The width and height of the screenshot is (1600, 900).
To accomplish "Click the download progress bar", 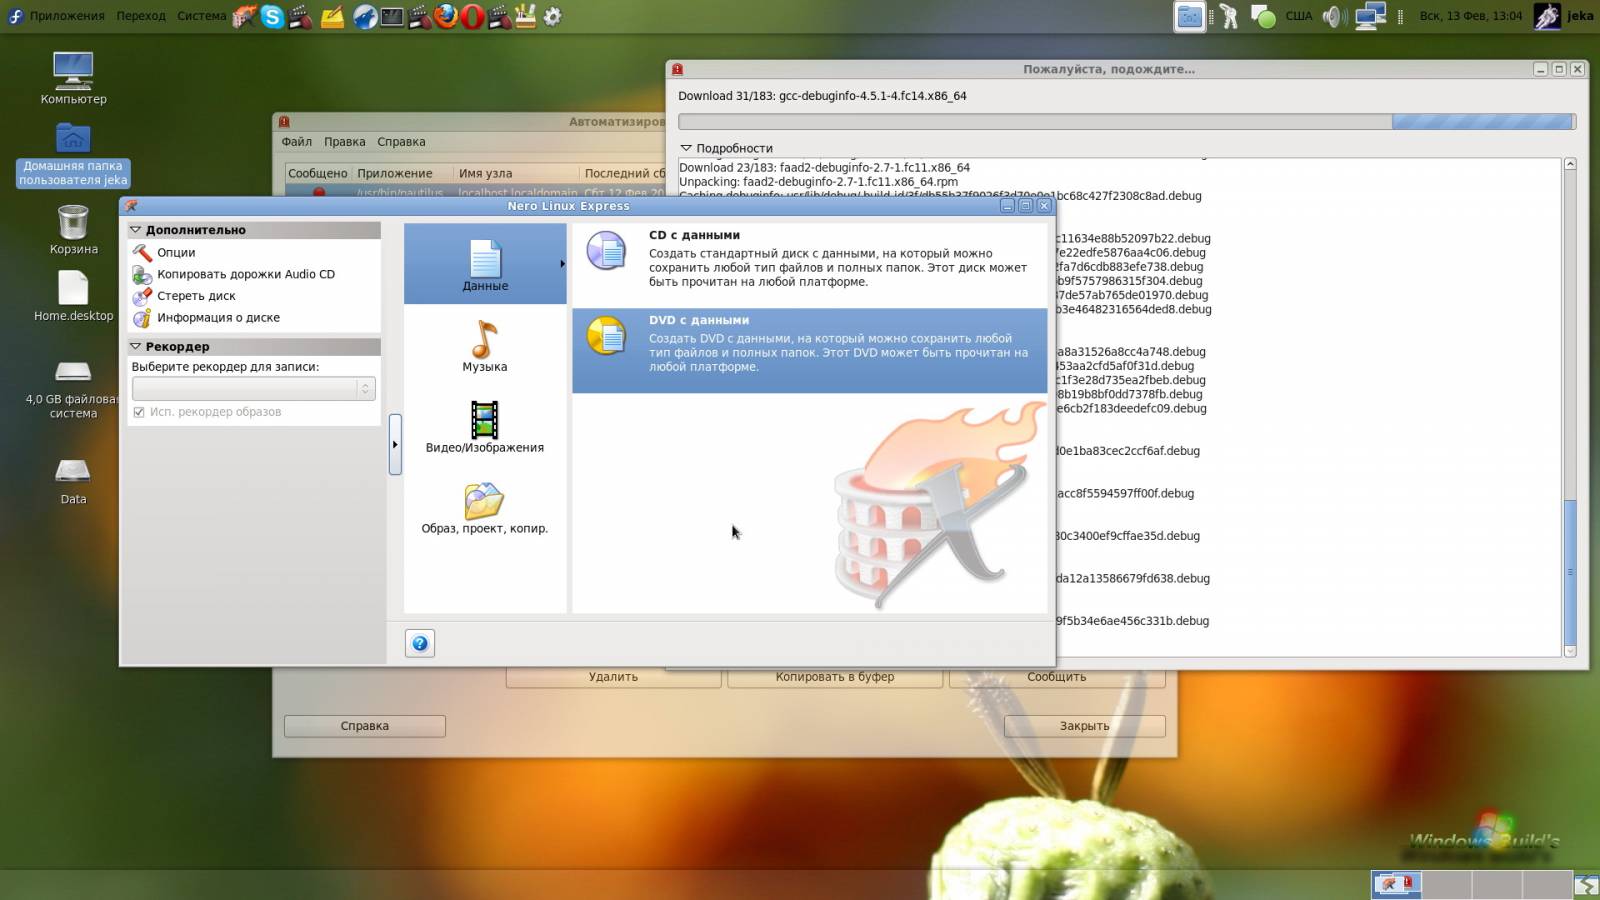I will (1127, 121).
